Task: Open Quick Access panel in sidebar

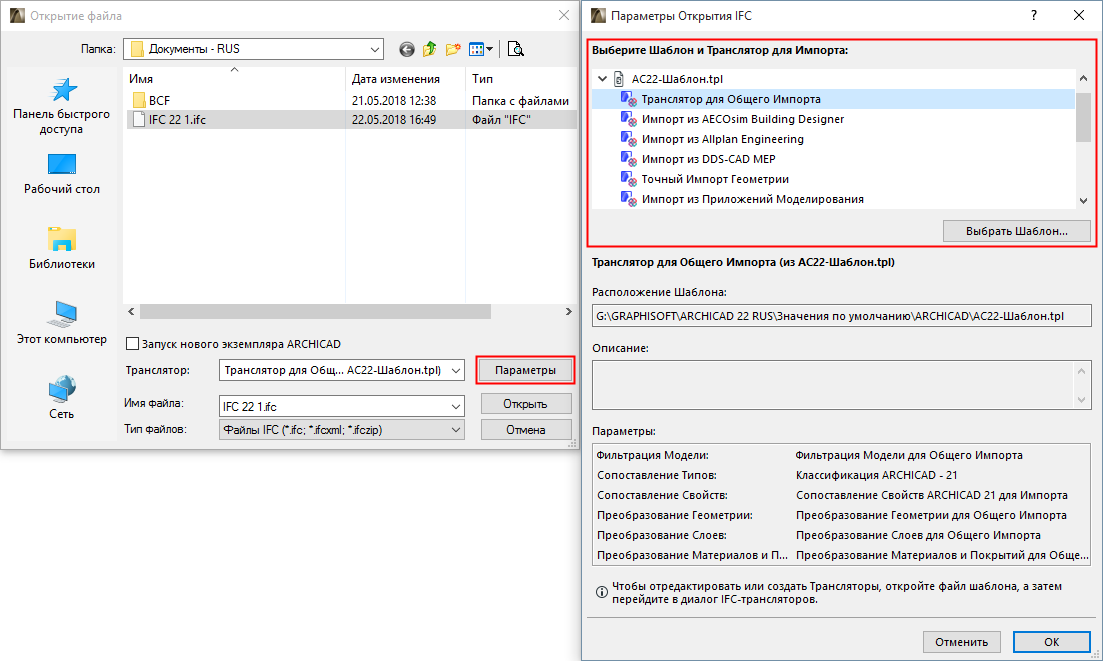Action: [62, 107]
